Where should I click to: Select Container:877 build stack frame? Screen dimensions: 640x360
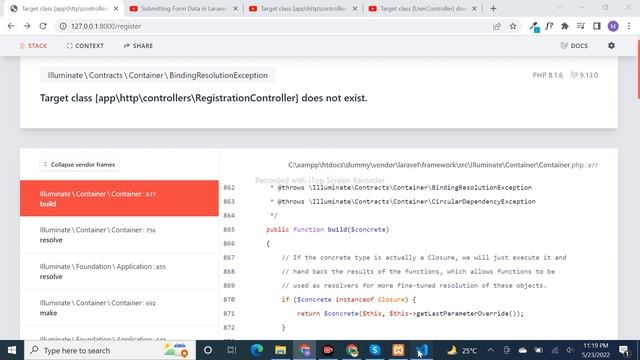[x=119, y=198]
